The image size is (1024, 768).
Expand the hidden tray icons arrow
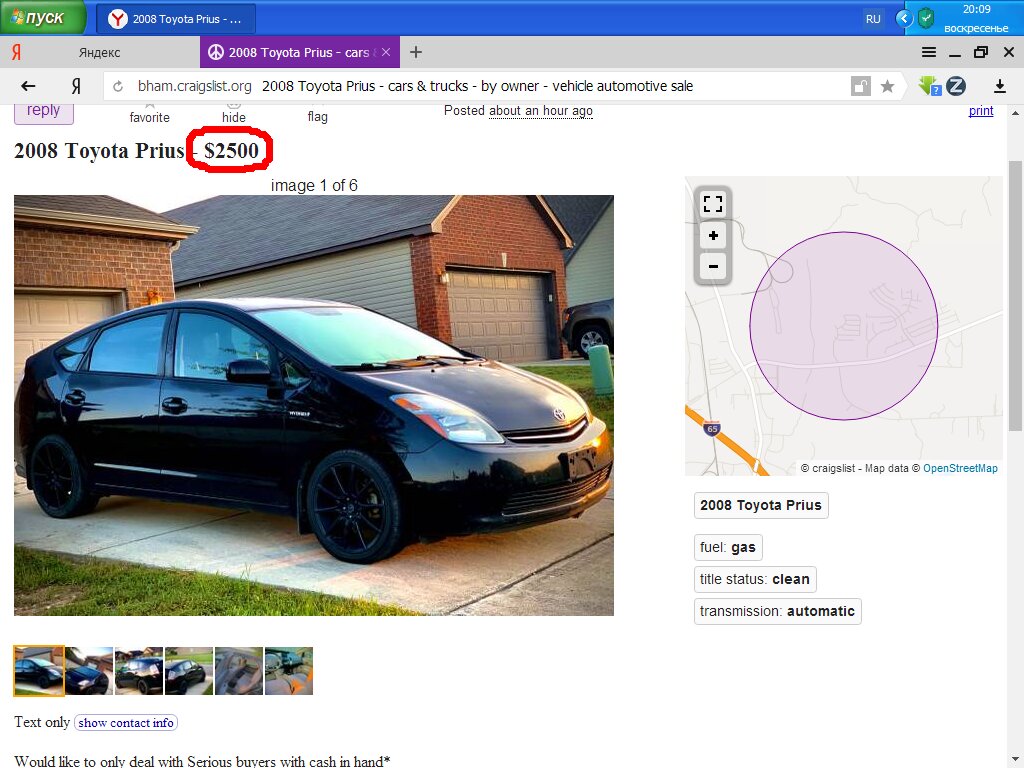[x=904, y=18]
